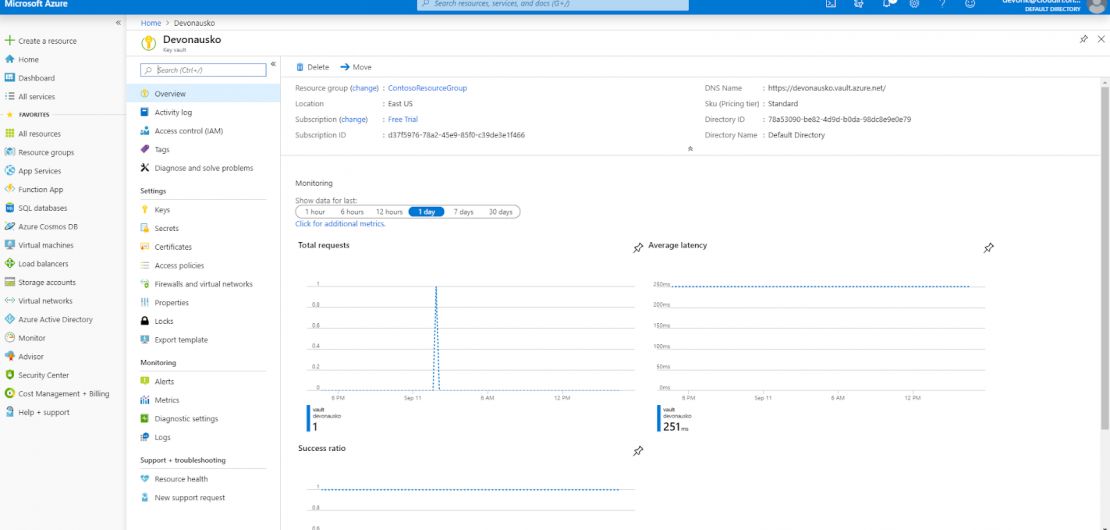Select the 7 days time range
This screenshot has height=530, width=1110.
(464, 212)
